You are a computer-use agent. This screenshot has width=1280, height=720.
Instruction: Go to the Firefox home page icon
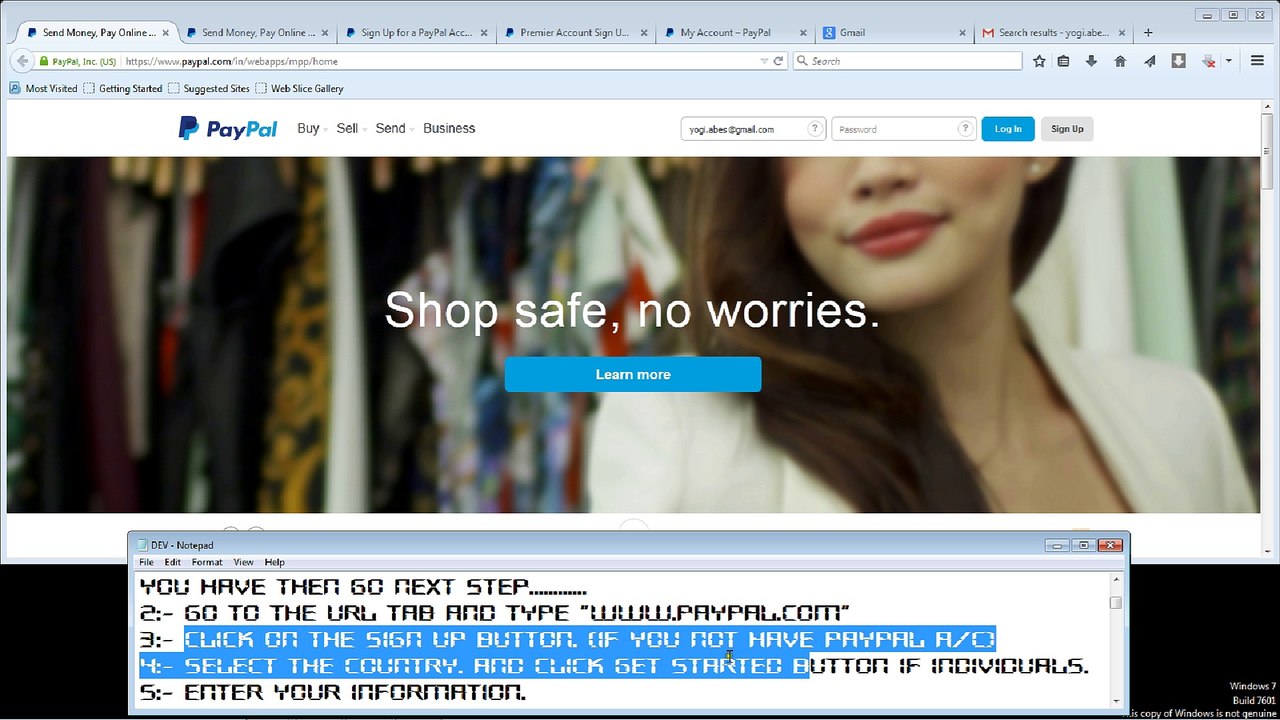pos(1120,61)
